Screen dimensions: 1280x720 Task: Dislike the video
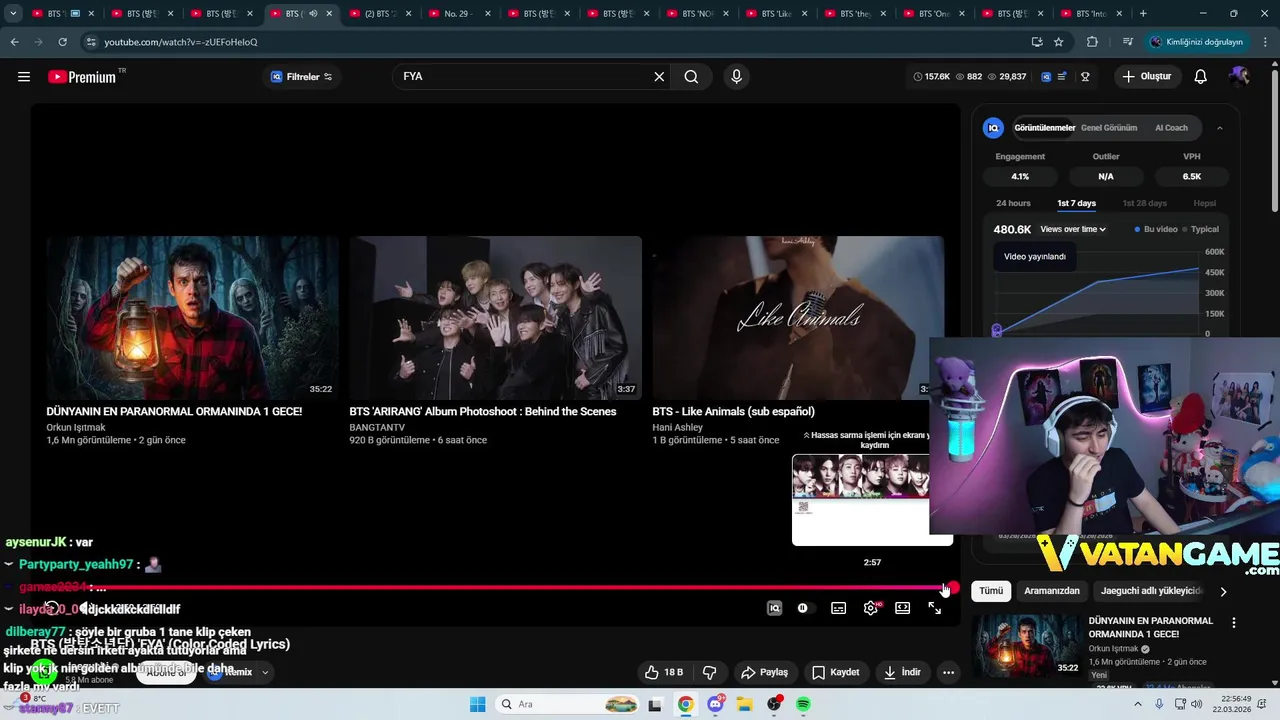pos(710,672)
